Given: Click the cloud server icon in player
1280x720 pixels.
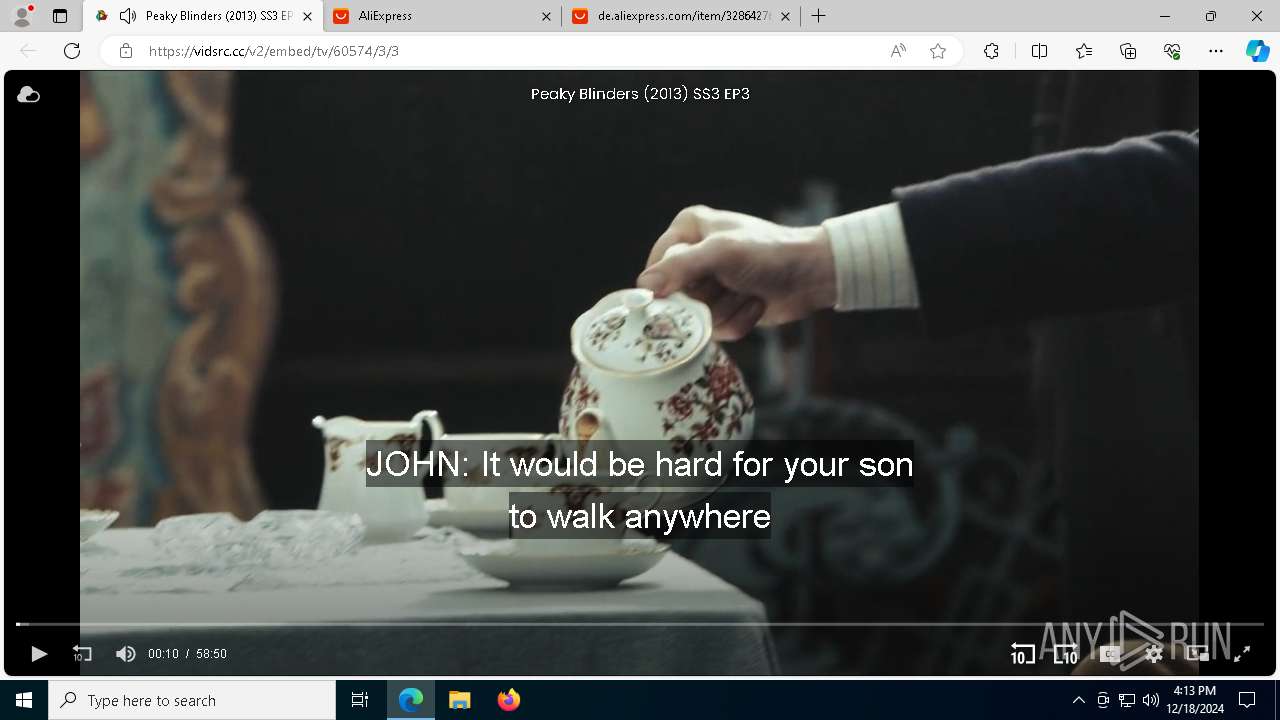Looking at the screenshot, I should [28, 94].
